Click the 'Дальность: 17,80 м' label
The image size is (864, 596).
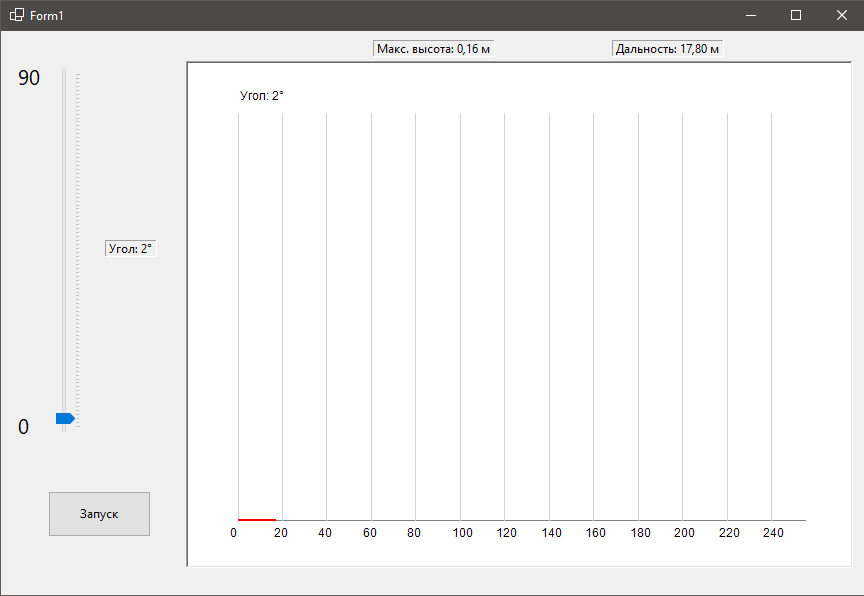coord(667,49)
